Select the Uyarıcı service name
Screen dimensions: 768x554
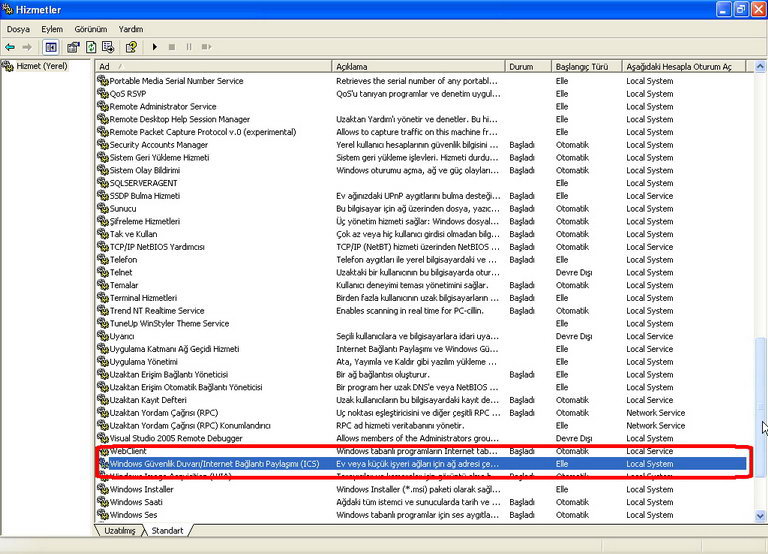122,336
